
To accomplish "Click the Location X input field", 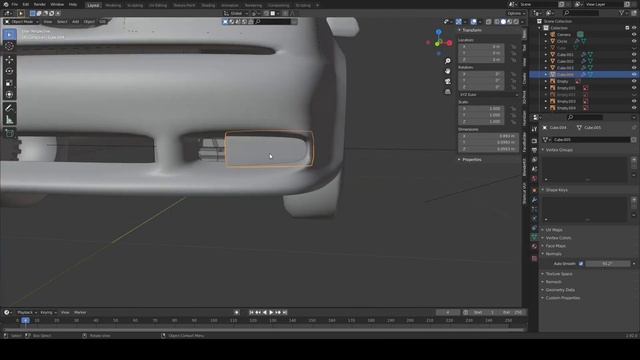I will (482, 47).
